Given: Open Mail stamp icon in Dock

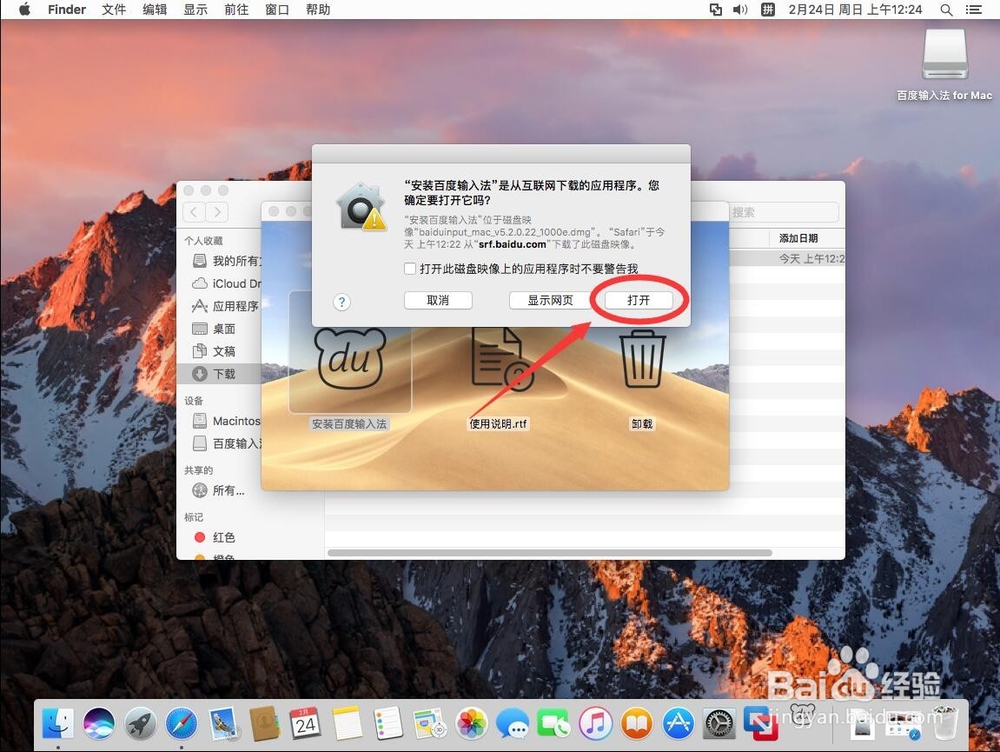Looking at the screenshot, I should (223, 724).
